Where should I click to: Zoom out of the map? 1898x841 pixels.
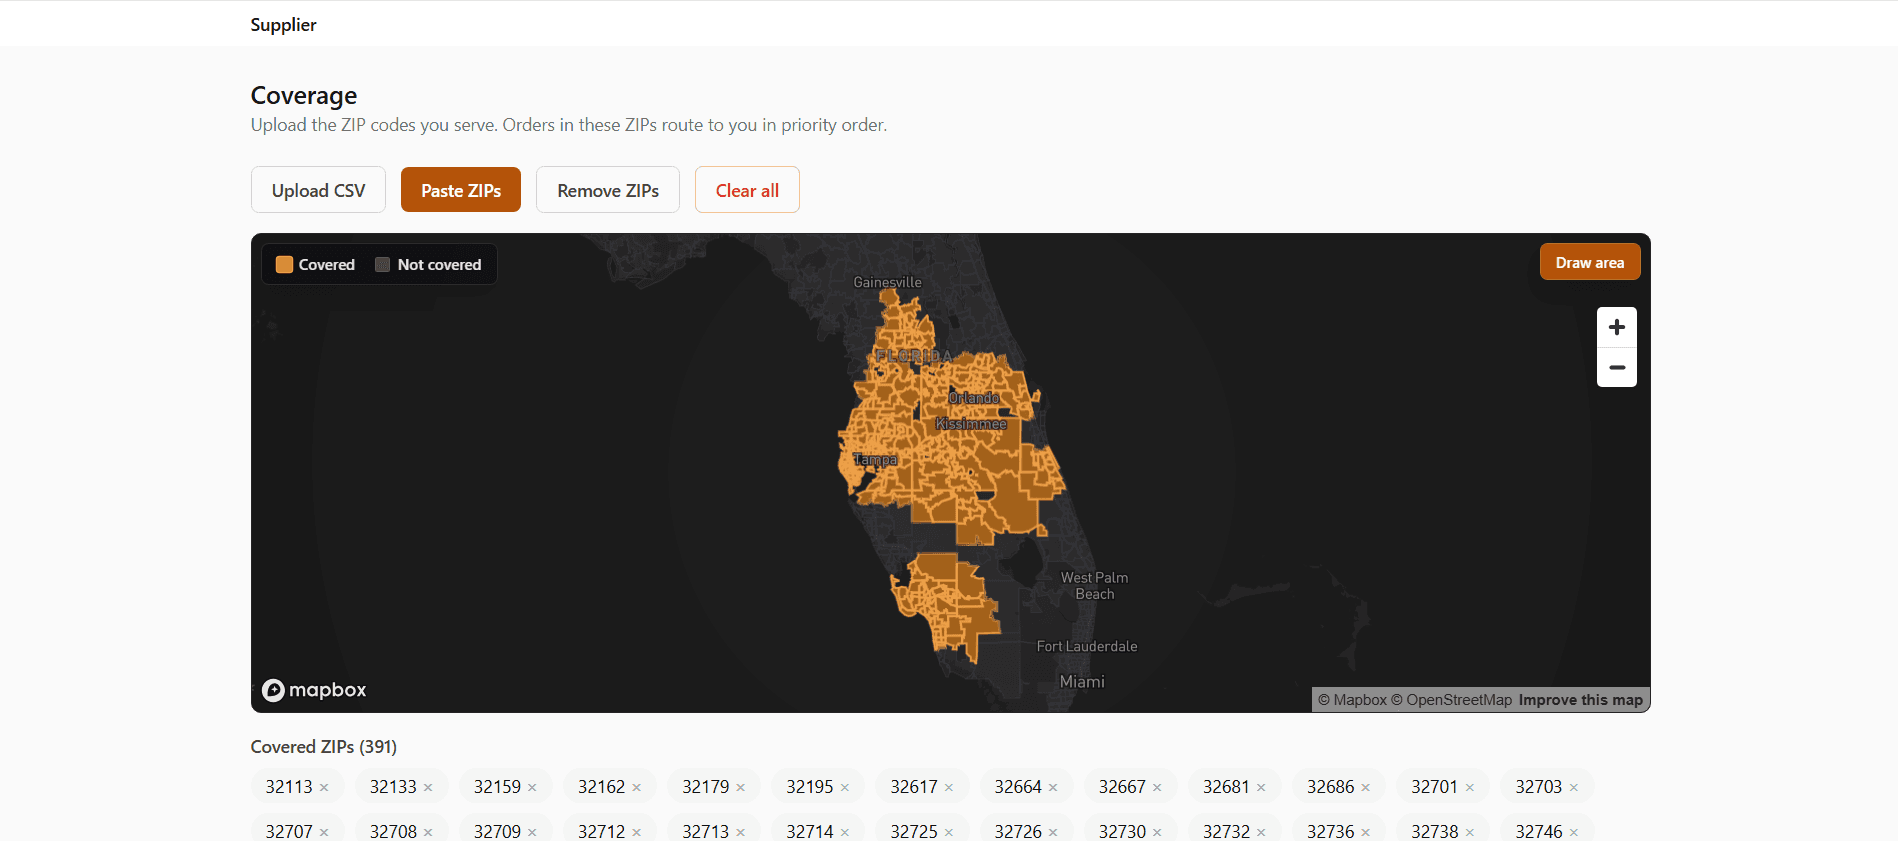pos(1617,367)
